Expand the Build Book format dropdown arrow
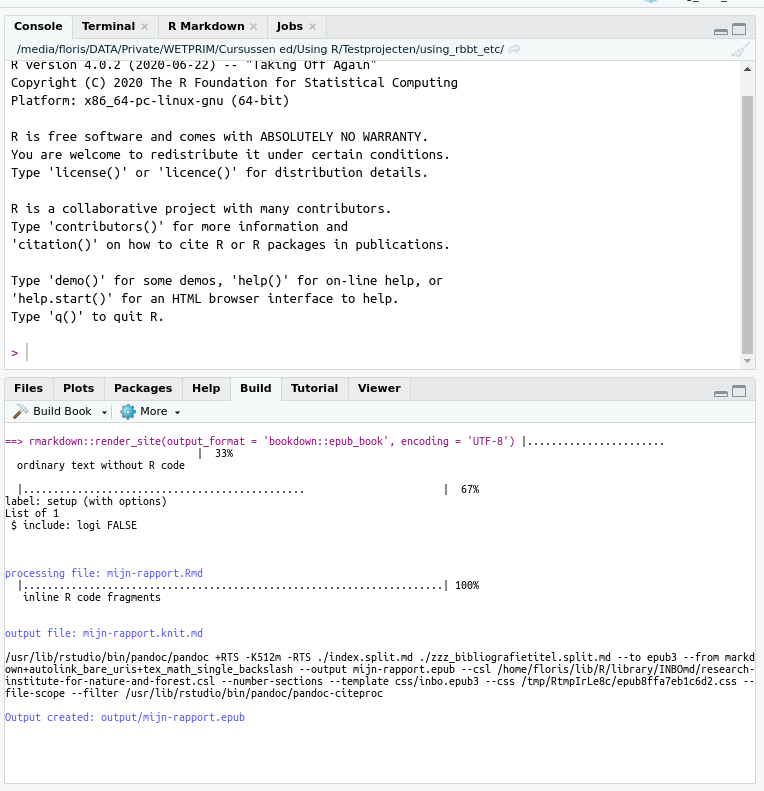The height and width of the screenshot is (791, 764). point(104,412)
